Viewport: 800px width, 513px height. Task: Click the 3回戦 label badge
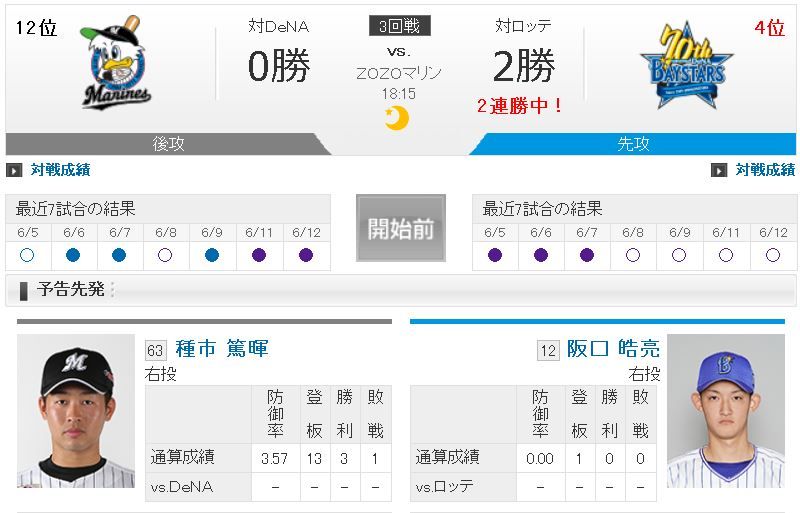399,26
